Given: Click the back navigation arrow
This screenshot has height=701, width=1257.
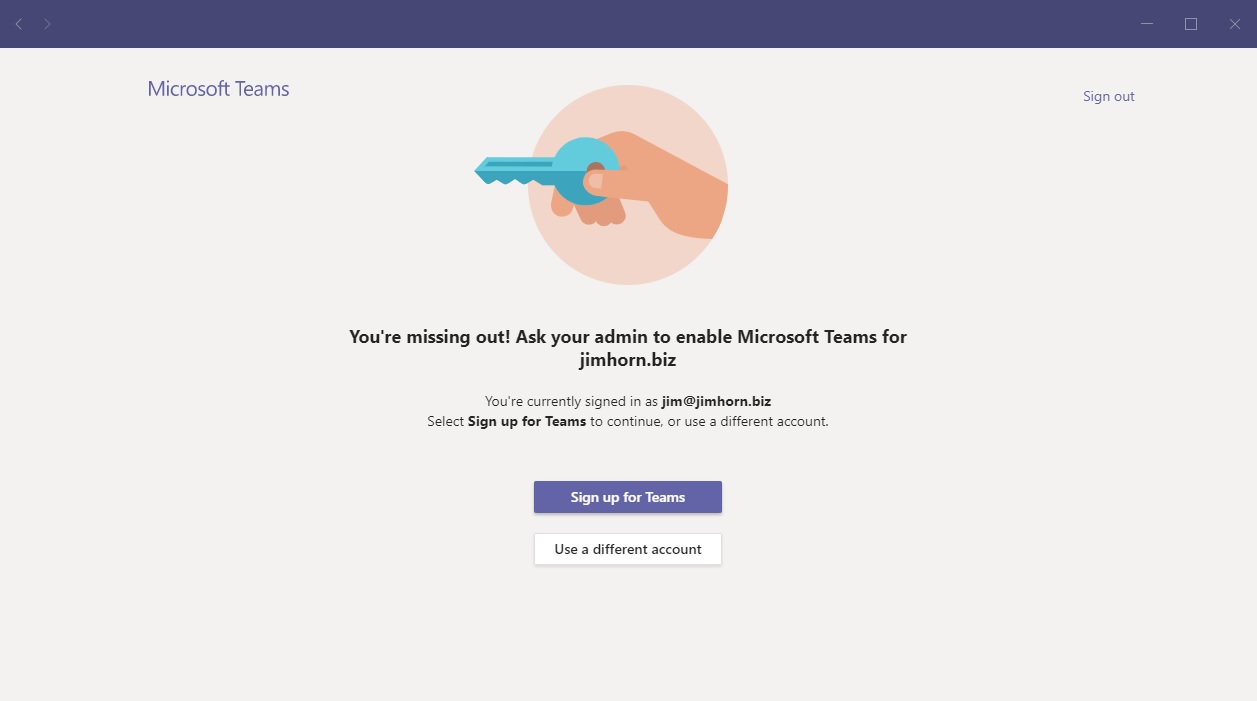Looking at the screenshot, I should pos(18,24).
